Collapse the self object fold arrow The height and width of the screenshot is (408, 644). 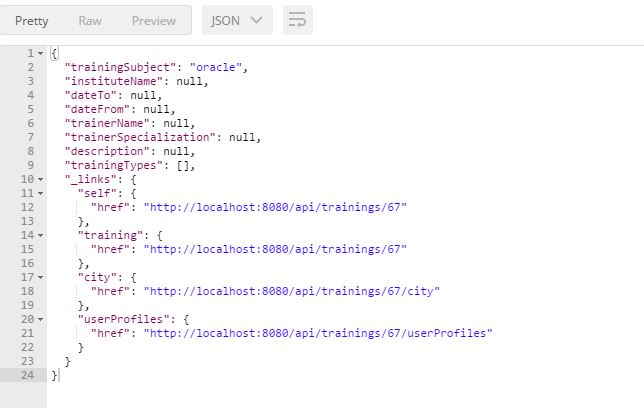point(41,194)
